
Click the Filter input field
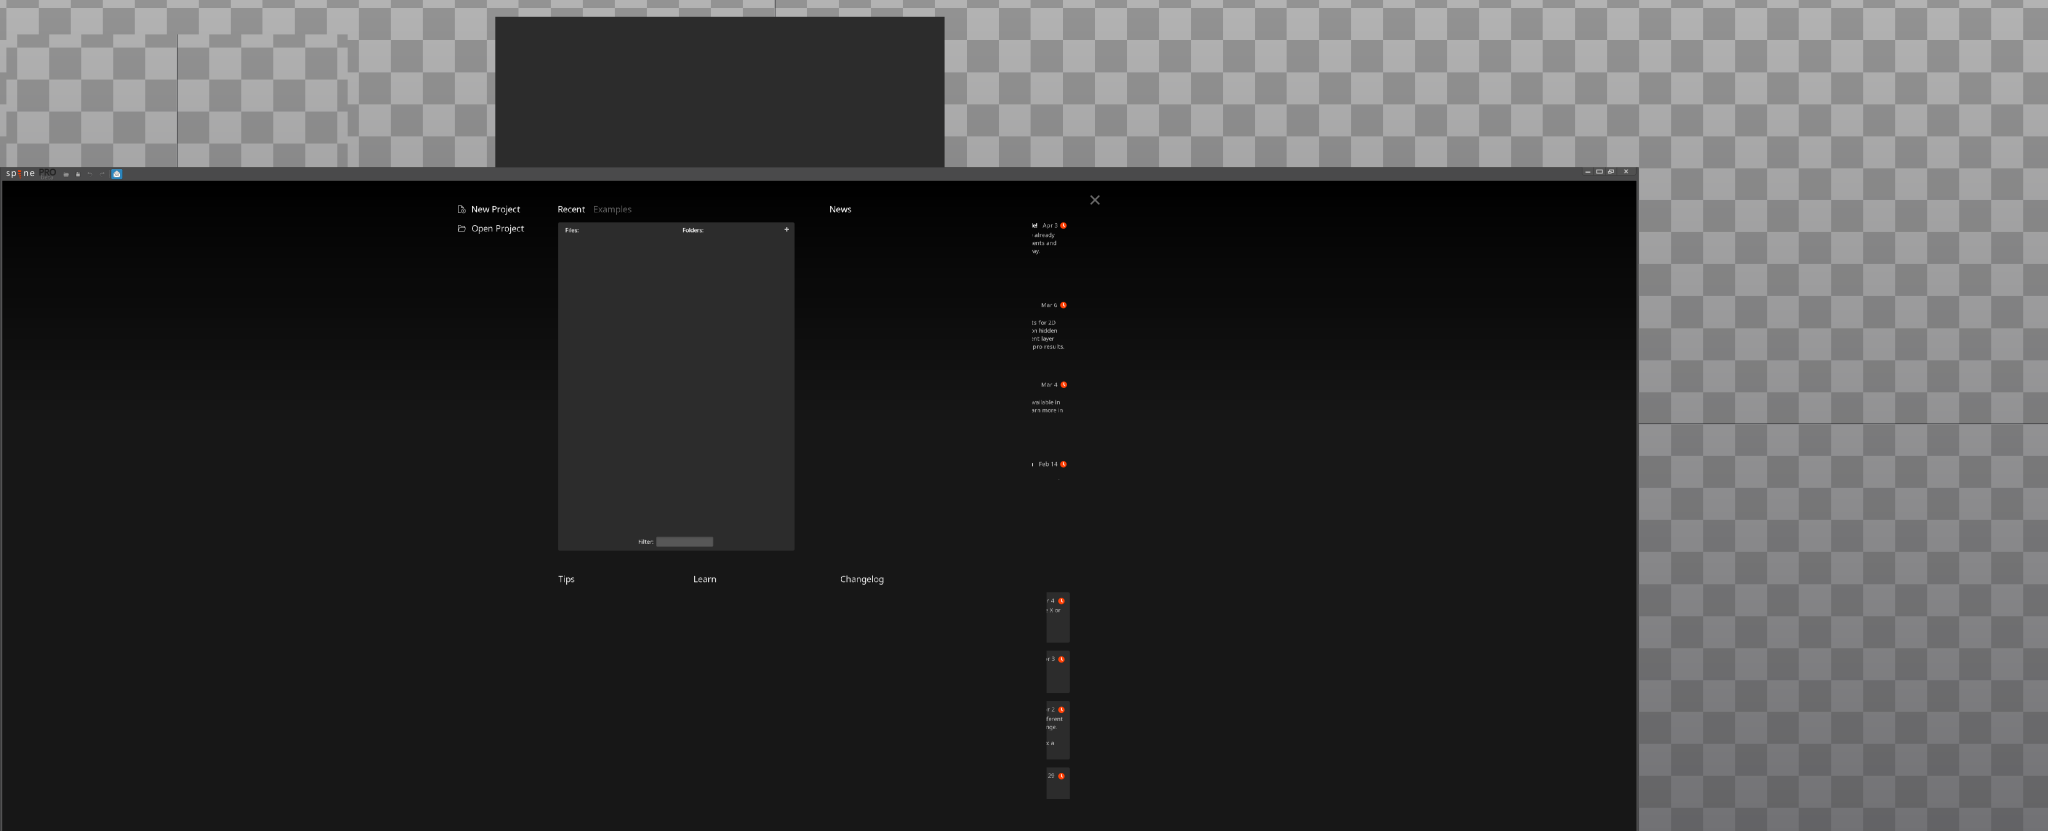[x=685, y=542]
